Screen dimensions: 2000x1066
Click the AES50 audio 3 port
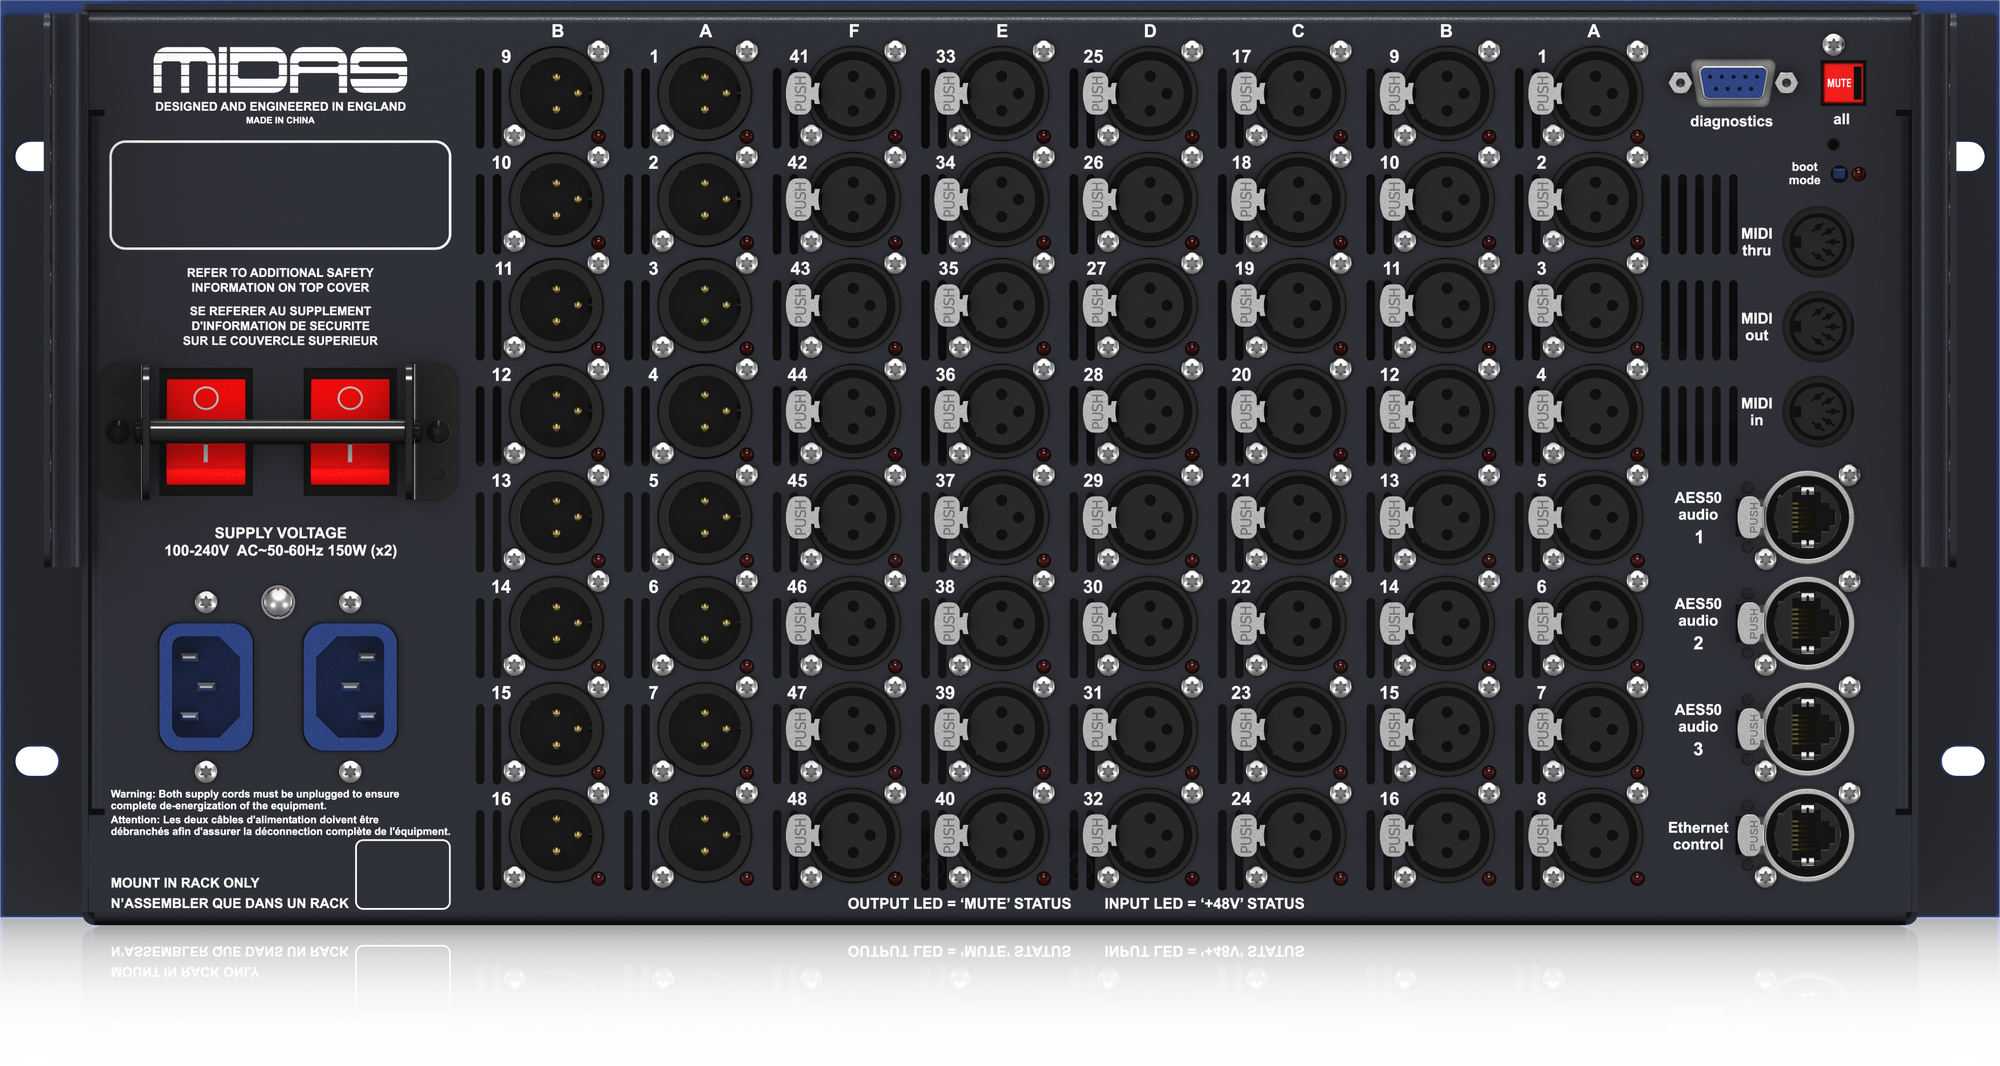1806,730
